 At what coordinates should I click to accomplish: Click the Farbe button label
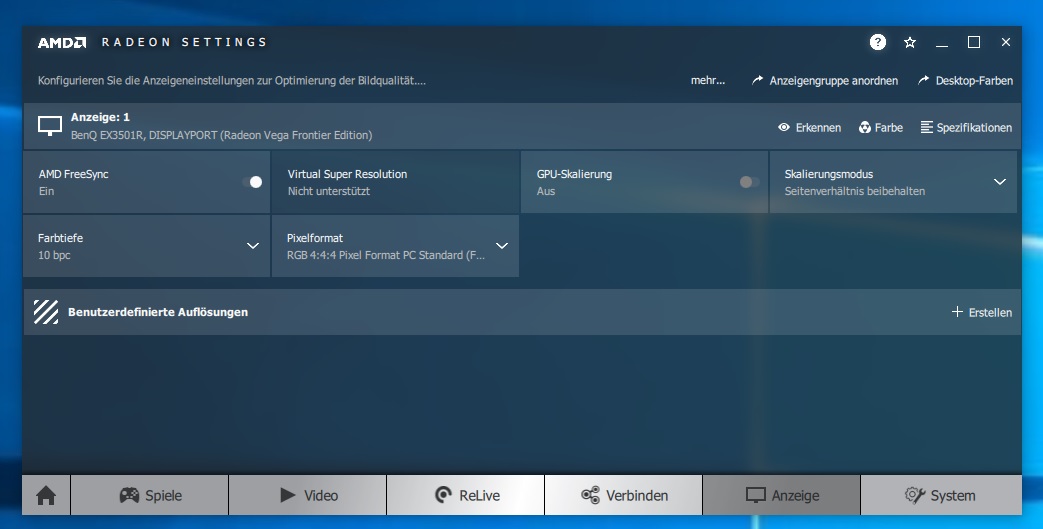coord(889,128)
